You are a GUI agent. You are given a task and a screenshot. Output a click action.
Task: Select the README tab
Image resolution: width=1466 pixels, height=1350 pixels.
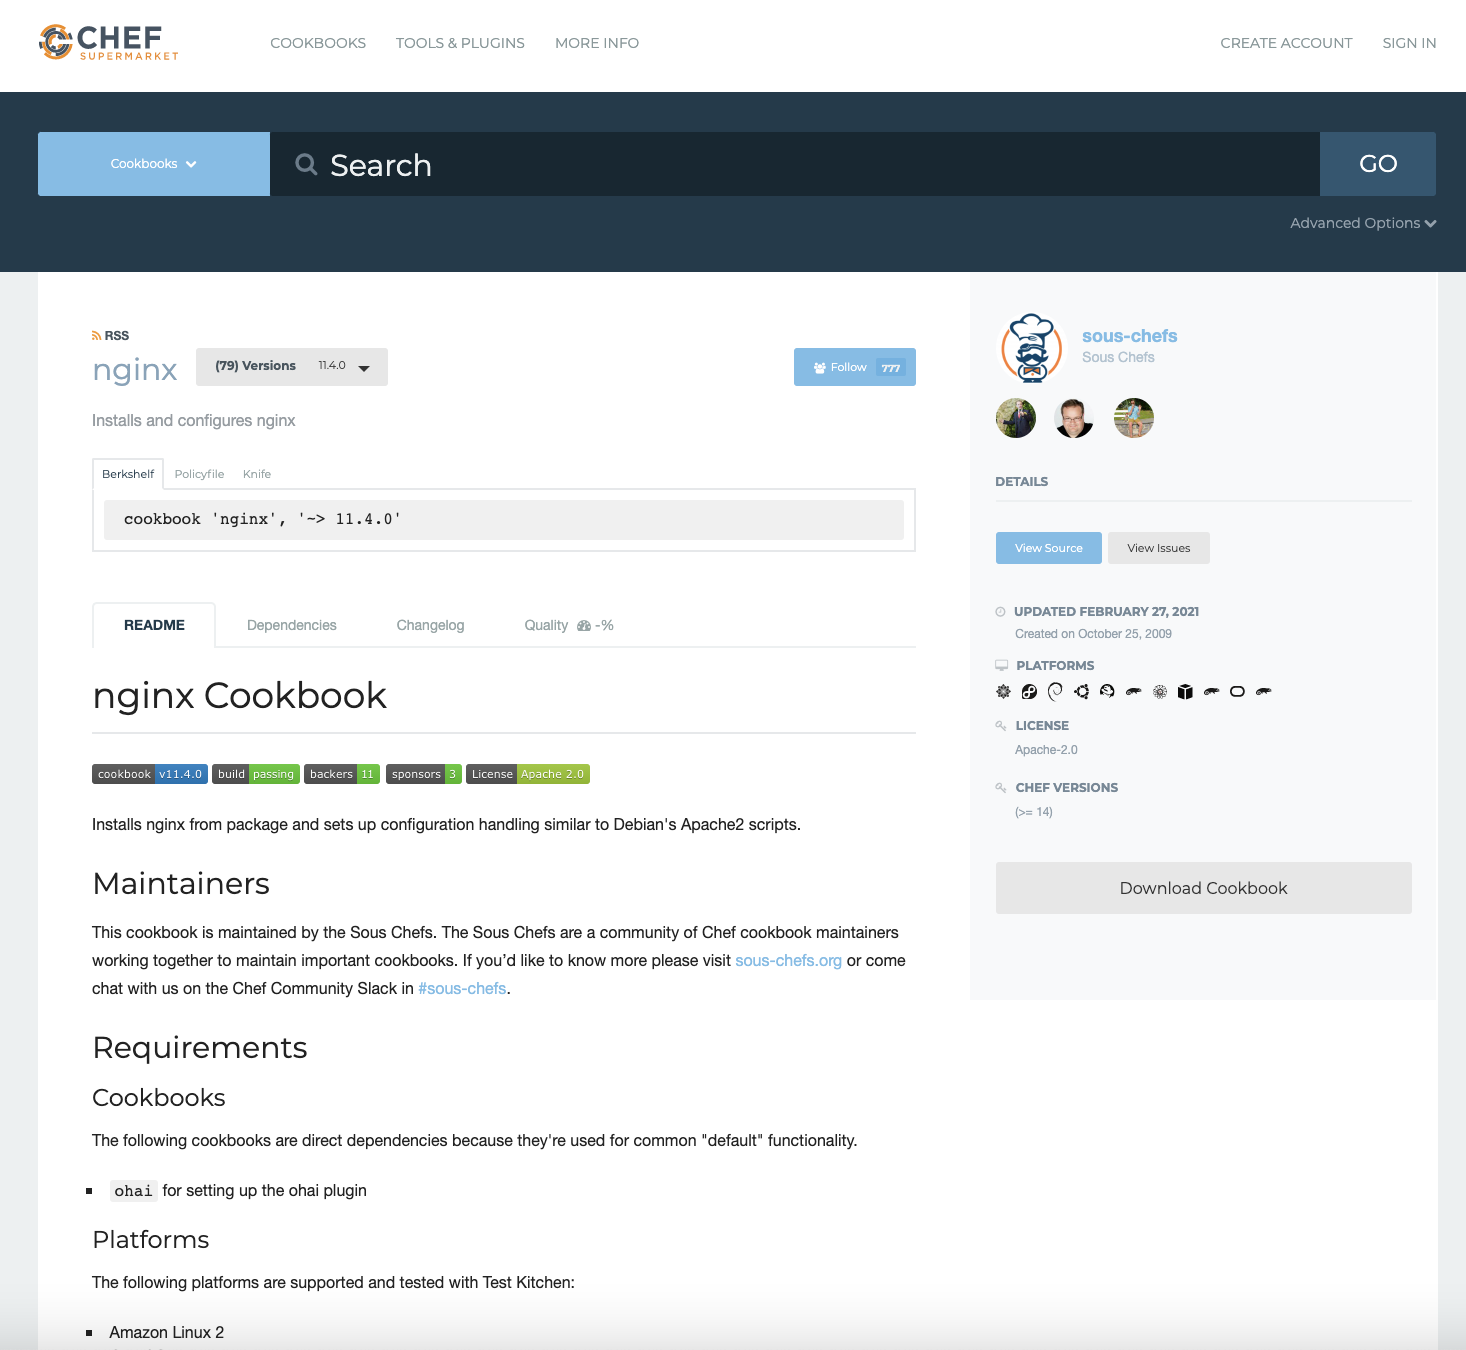coord(154,625)
